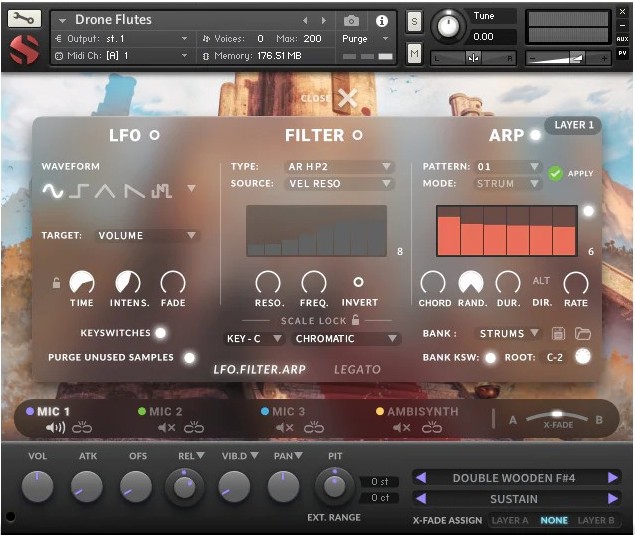Click the ROOT C-2 value
635x535 pixels.
(554, 357)
